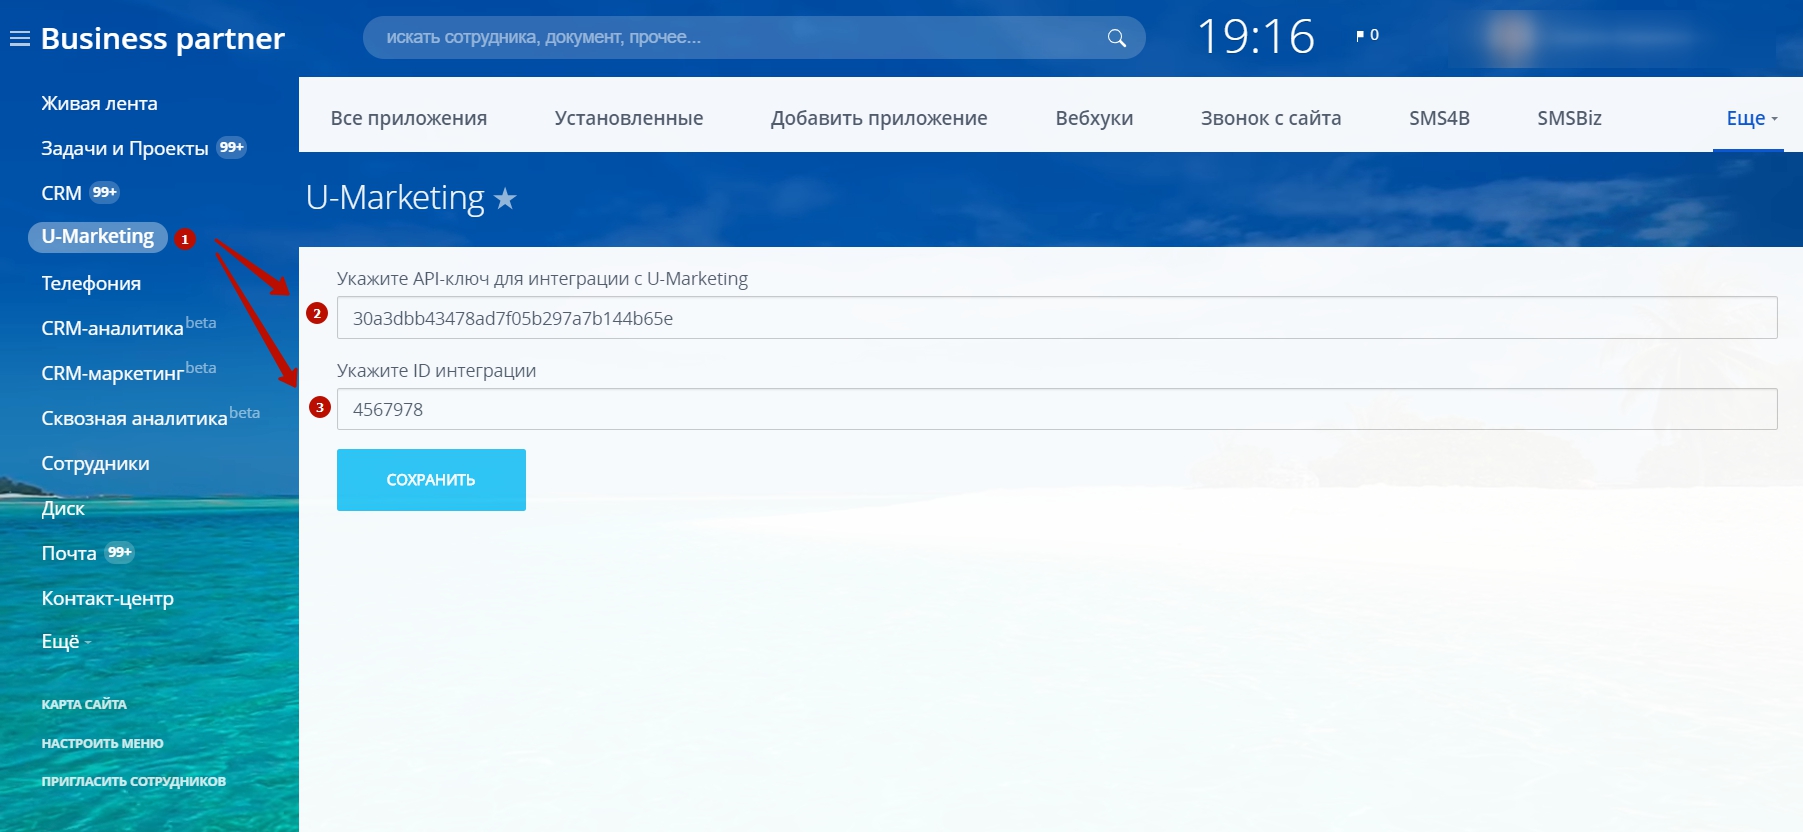Click the Business partner logo title
This screenshot has width=1803, height=832.
(x=163, y=38)
